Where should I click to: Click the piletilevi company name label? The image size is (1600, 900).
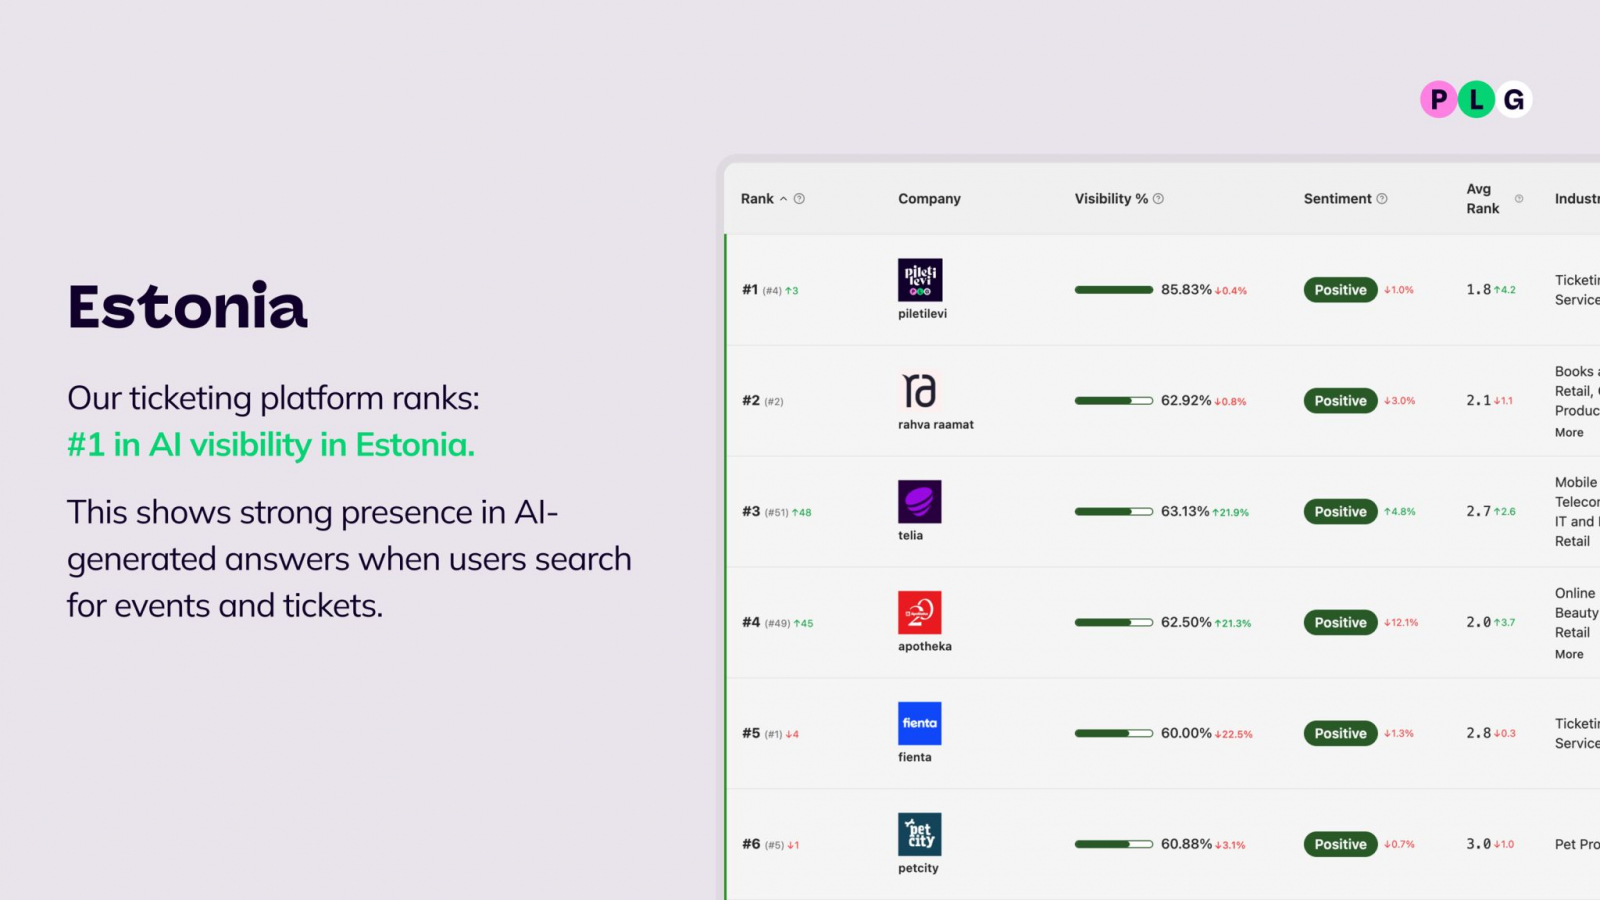click(922, 314)
